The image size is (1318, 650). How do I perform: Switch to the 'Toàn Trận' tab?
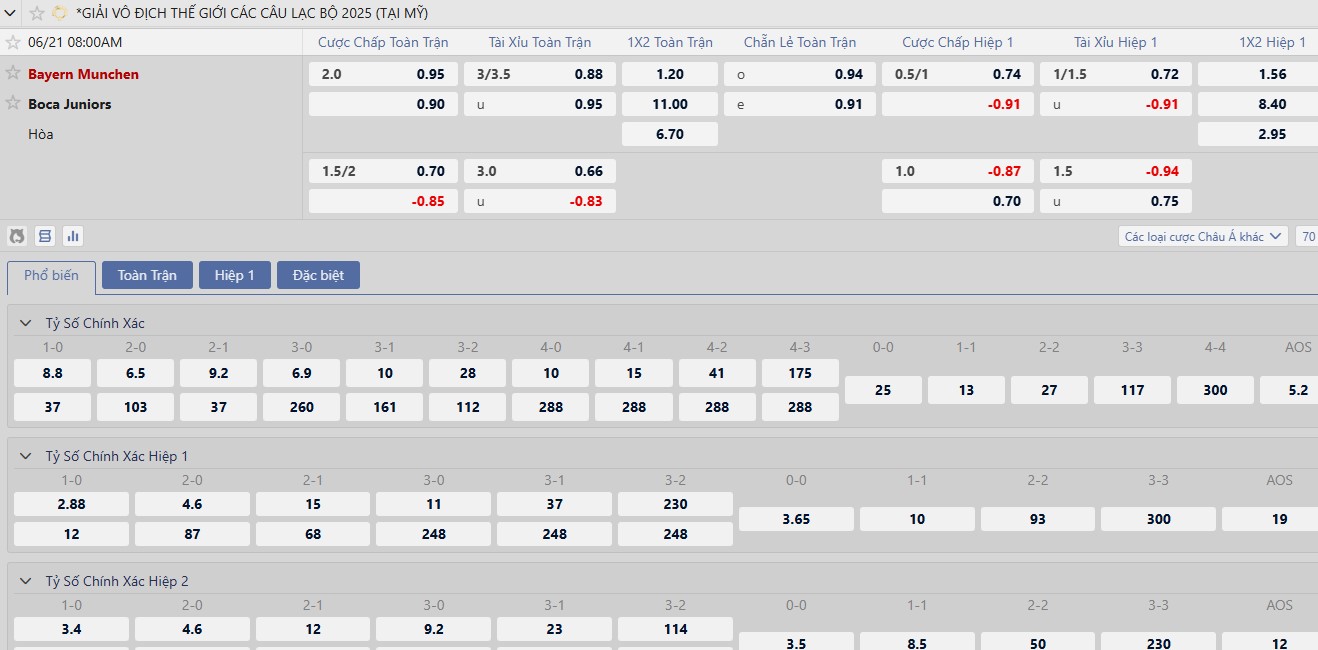(x=147, y=275)
